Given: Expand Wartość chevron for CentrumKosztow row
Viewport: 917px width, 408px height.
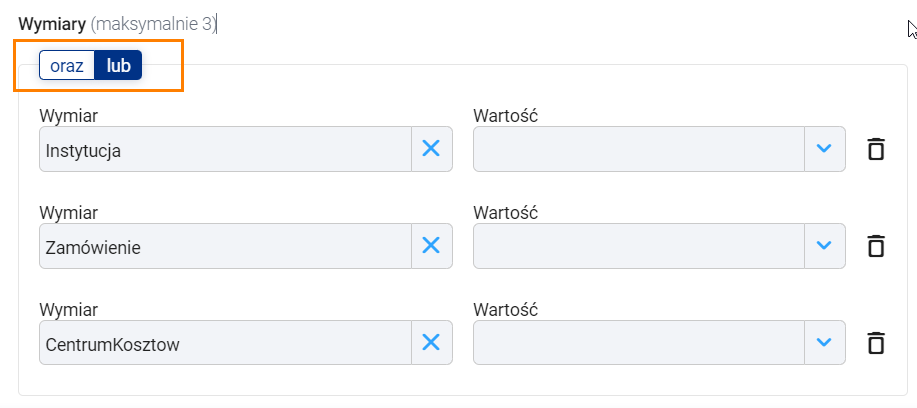Looking at the screenshot, I should click(x=824, y=343).
